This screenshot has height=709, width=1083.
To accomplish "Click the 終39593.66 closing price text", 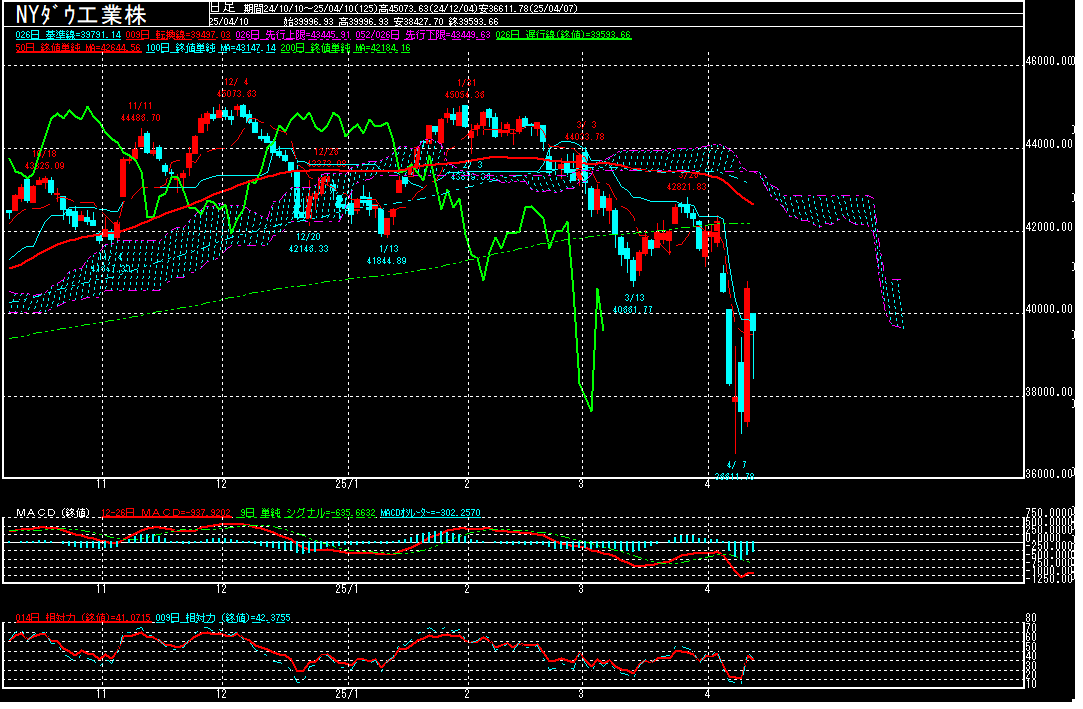I will [x=473, y=21].
